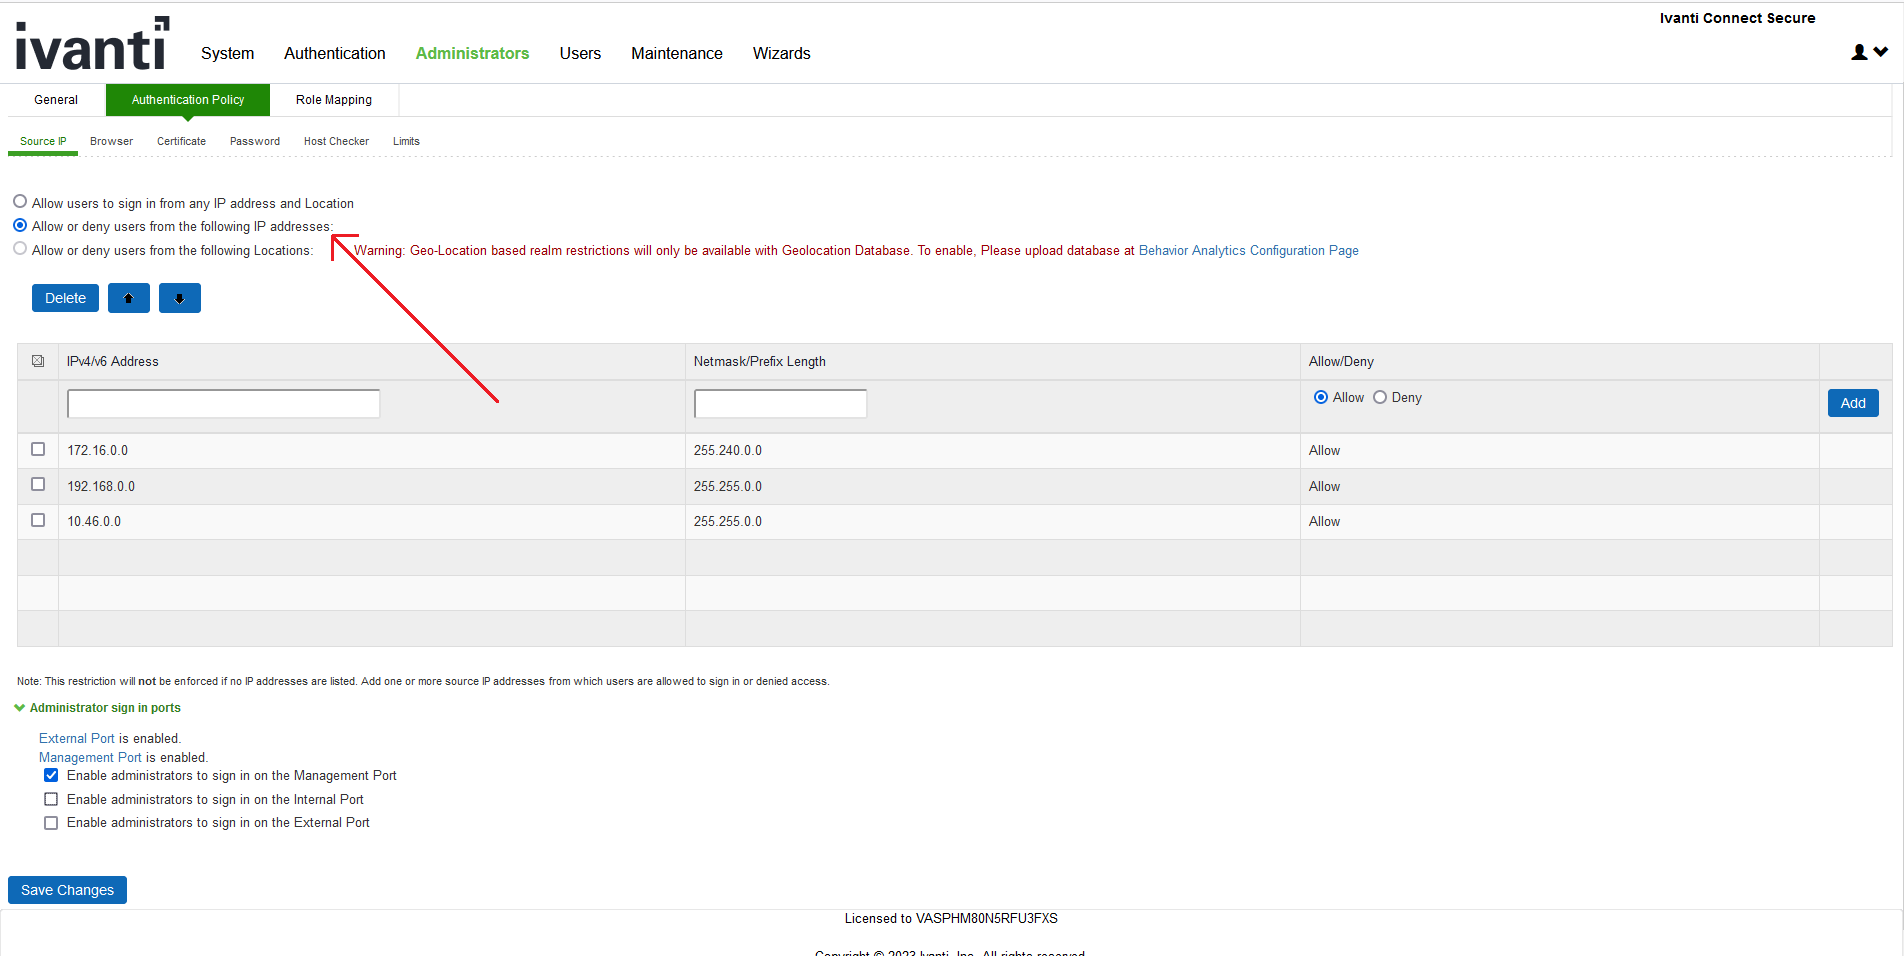Open the Host Checker subtab
This screenshot has width=1904, height=956.
[335, 141]
